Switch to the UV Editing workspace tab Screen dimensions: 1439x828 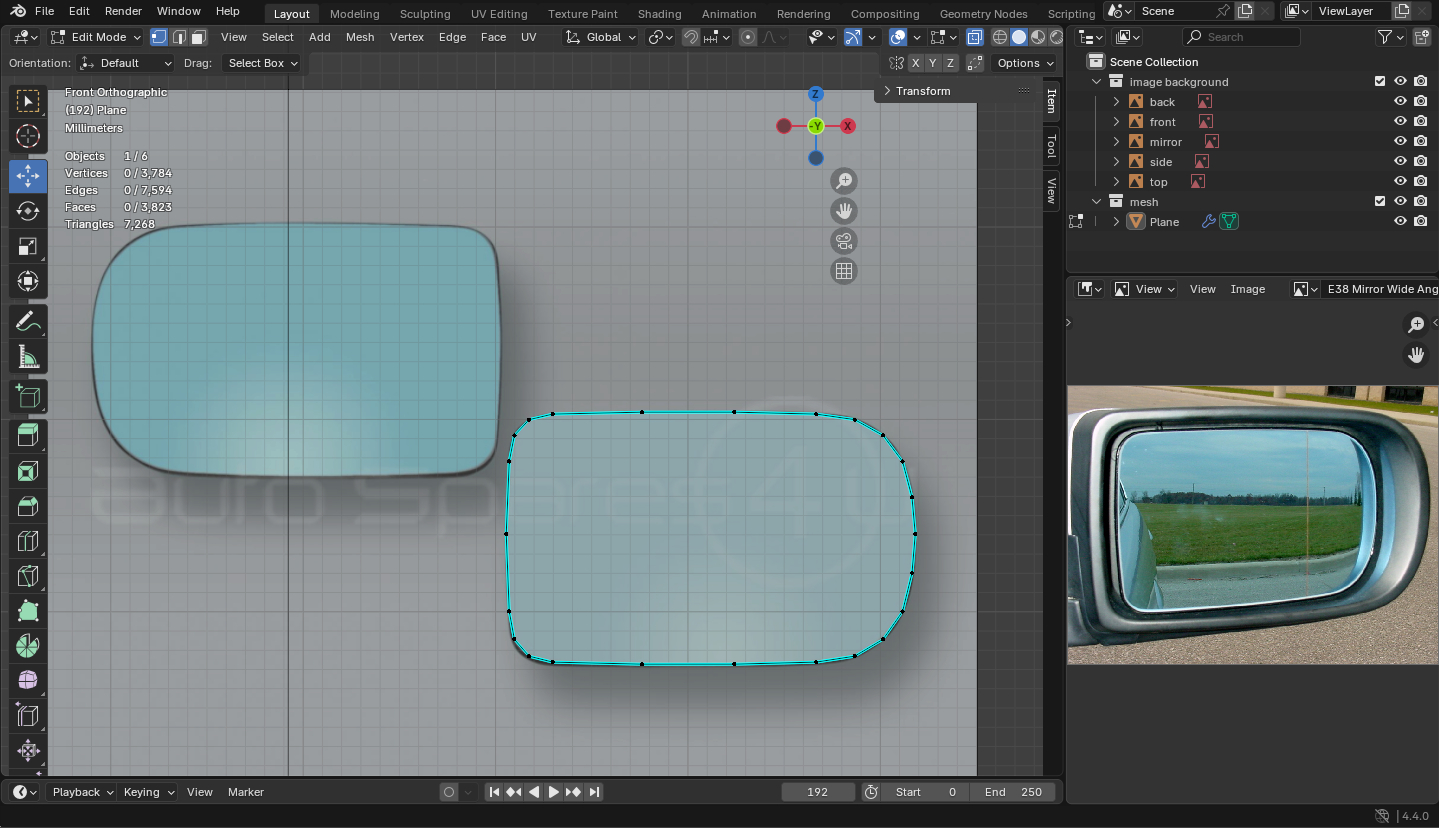[499, 14]
